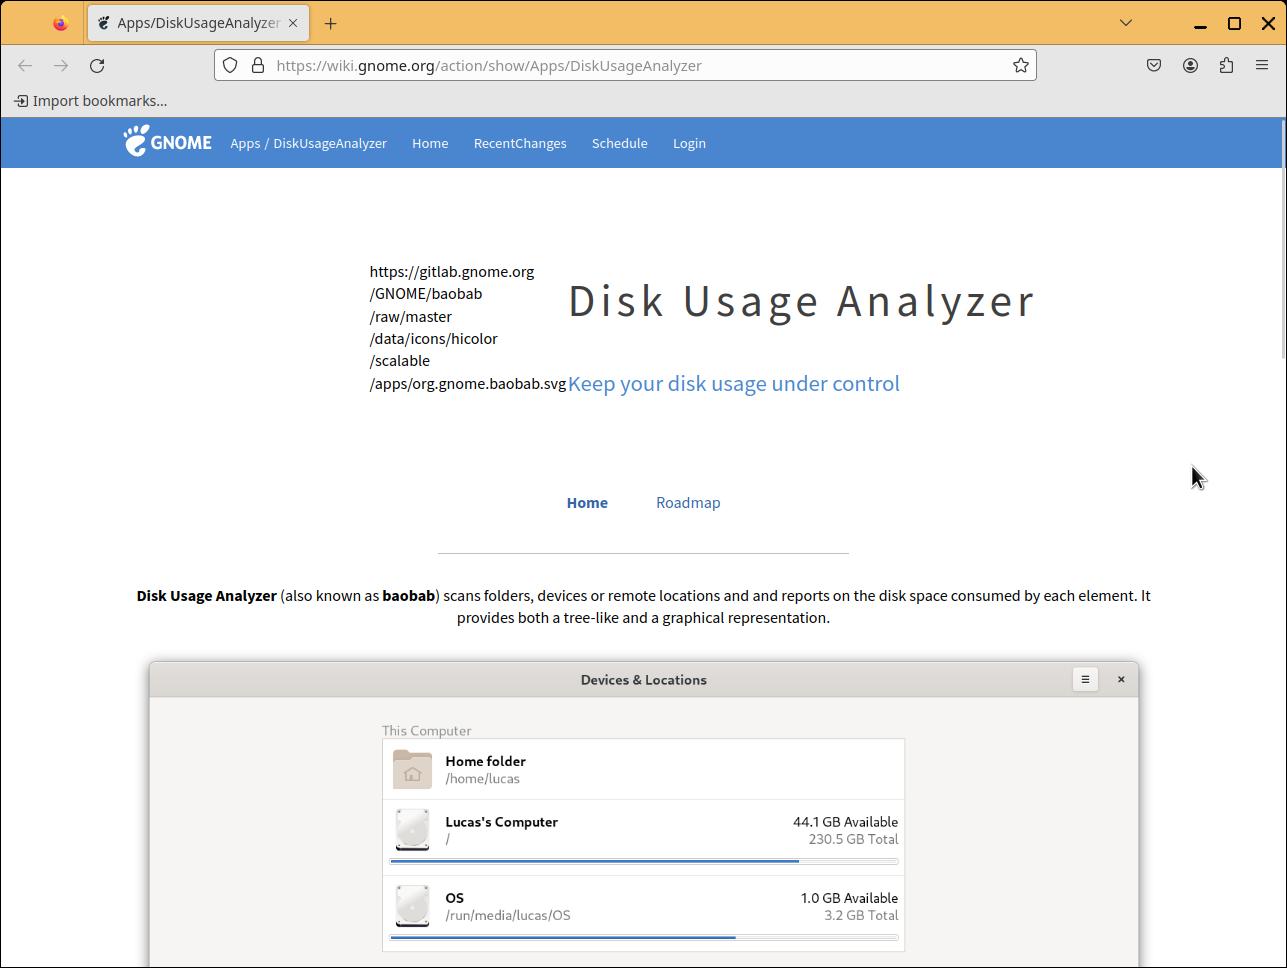Select the bold Home tab of the app page
1287x968 pixels.
click(x=587, y=502)
